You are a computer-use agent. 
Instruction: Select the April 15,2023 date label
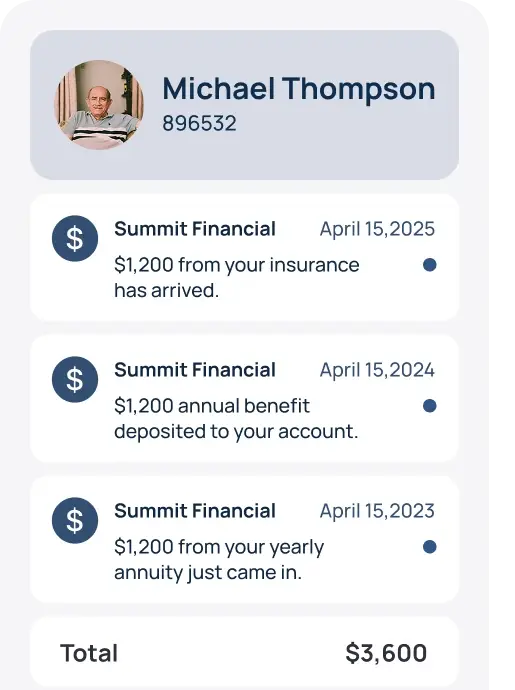point(377,511)
